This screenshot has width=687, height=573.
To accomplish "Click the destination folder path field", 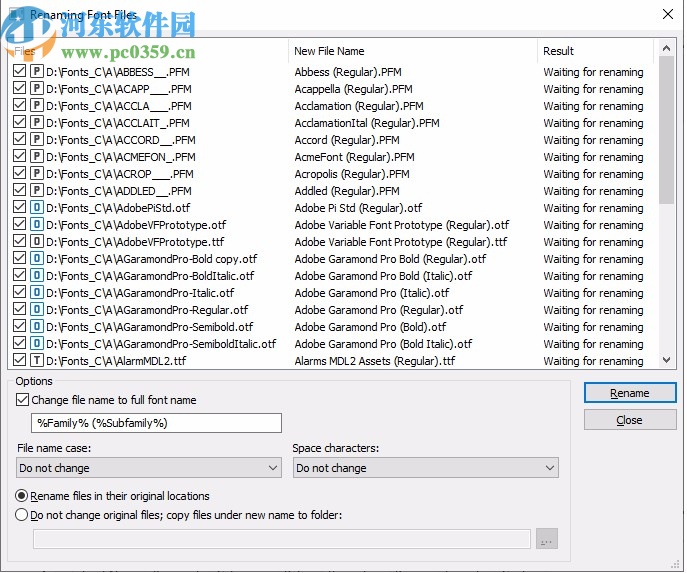I will tap(282, 538).
